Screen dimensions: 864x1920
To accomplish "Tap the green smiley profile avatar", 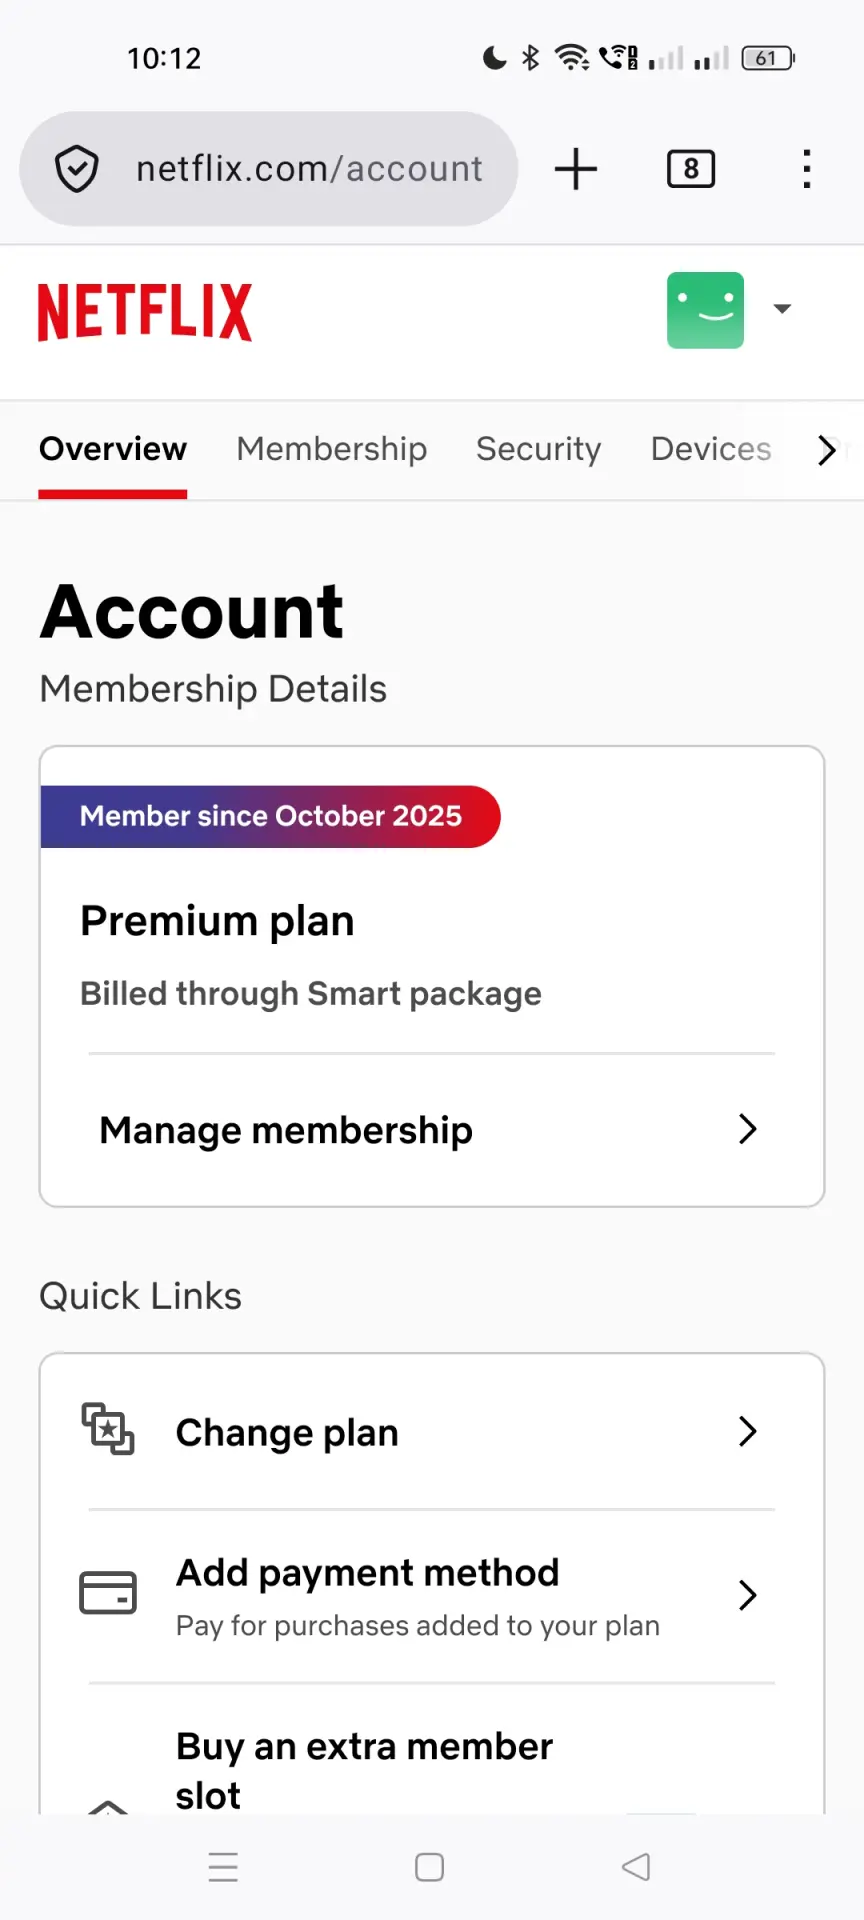I will coord(705,310).
